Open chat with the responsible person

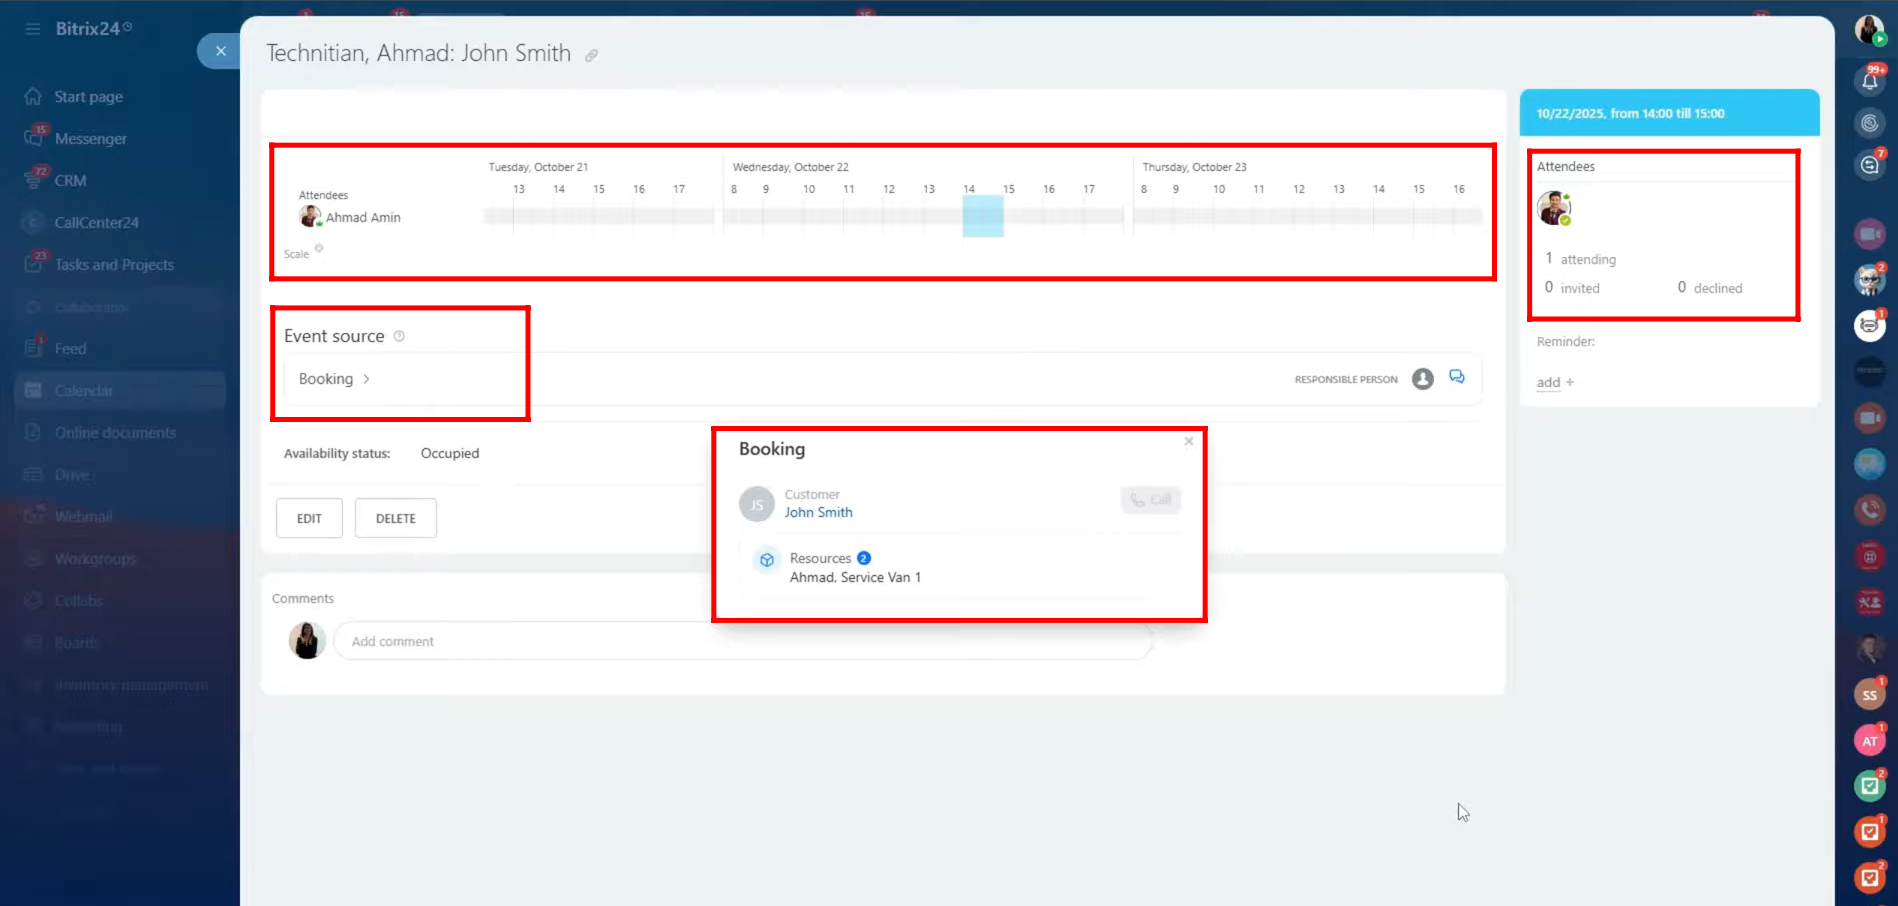click(1457, 377)
